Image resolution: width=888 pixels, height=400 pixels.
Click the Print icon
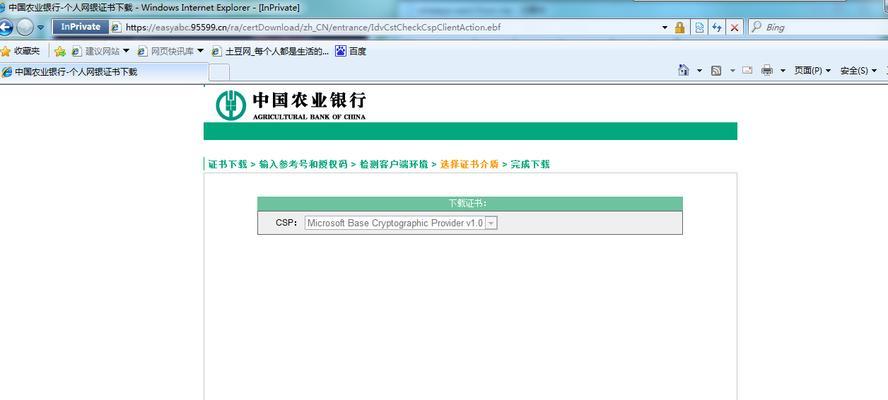click(x=767, y=70)
